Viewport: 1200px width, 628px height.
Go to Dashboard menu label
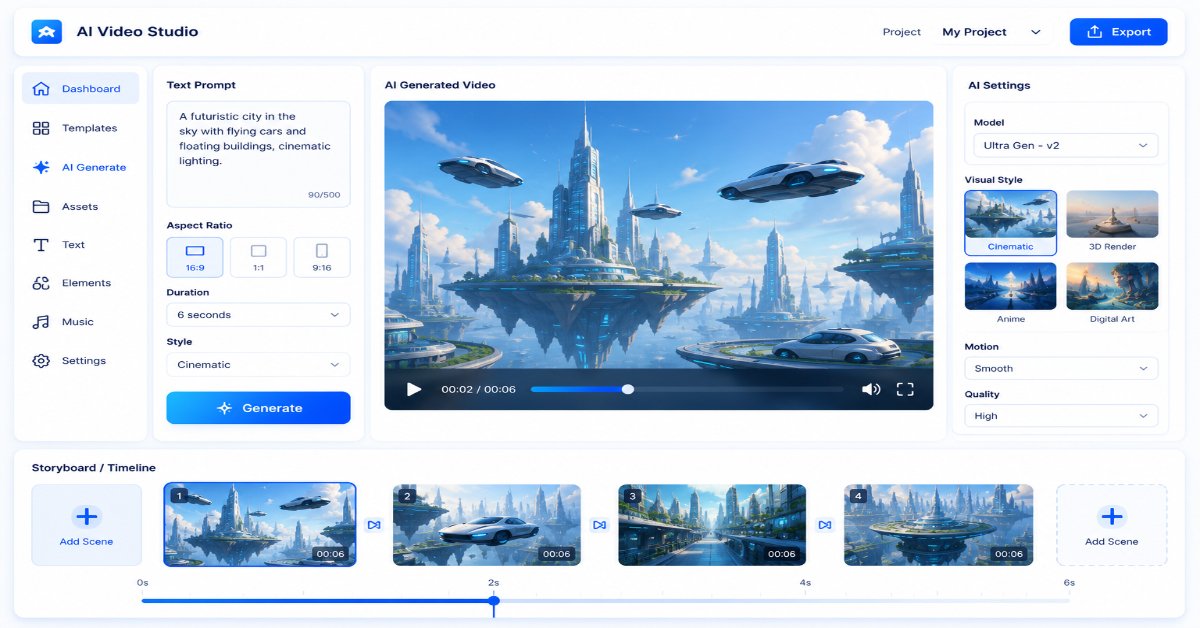pyautogui.click(x=91, y=89)
